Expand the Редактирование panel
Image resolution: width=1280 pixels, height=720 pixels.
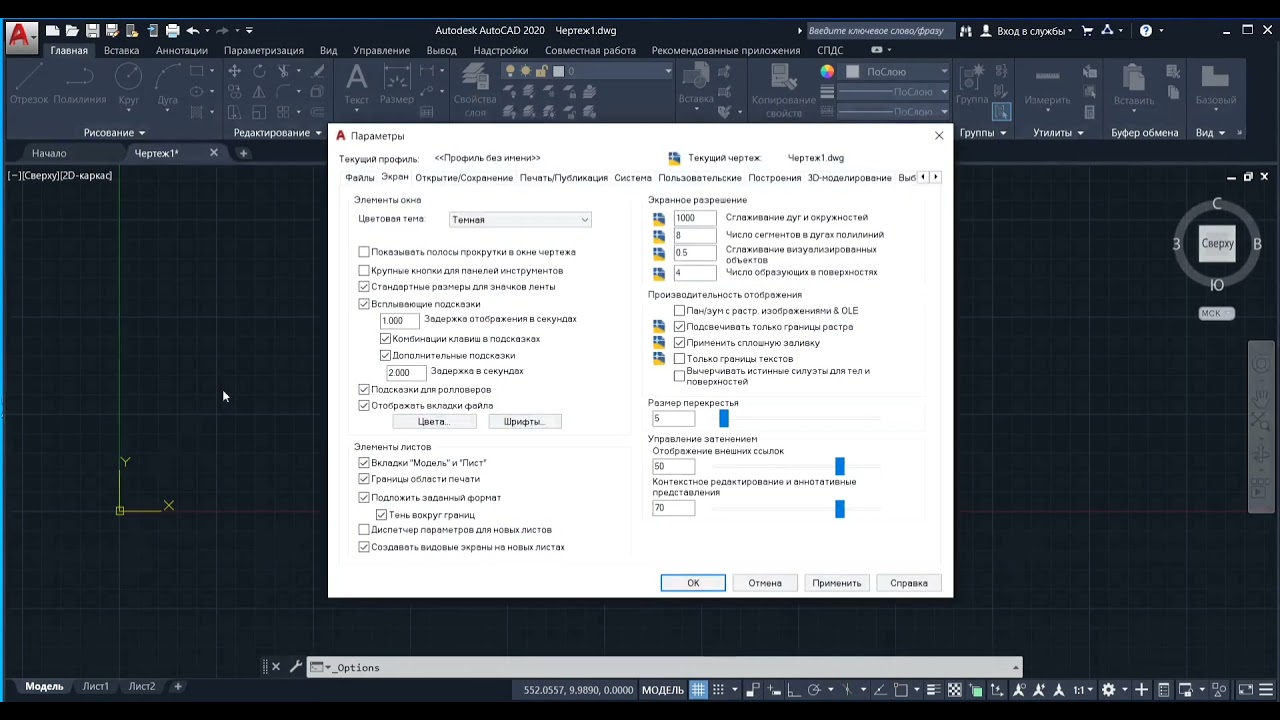277,133
